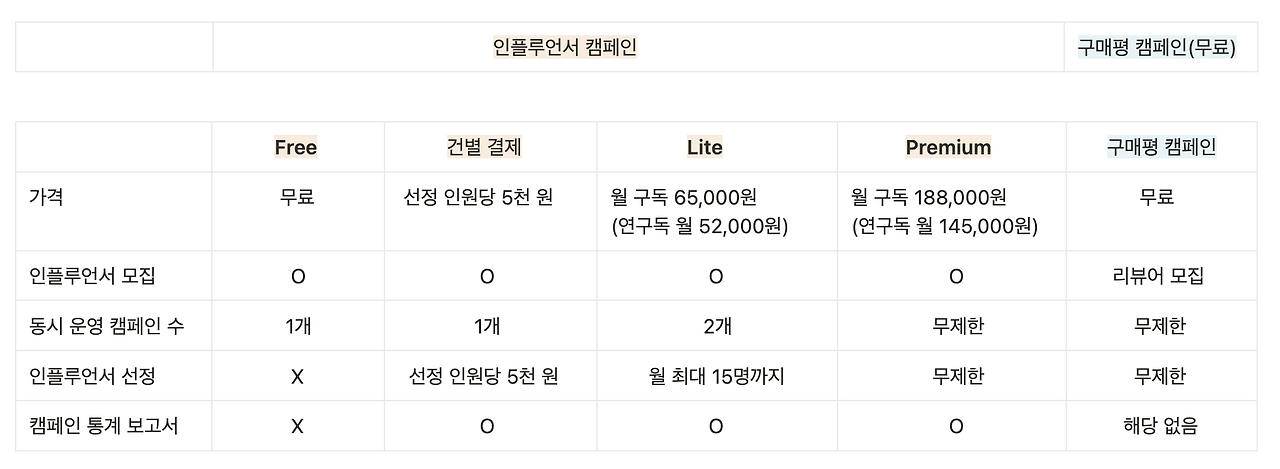Click the 리뷰어 모집 cell
The image size is (1280, 469).
[1161, 276]
